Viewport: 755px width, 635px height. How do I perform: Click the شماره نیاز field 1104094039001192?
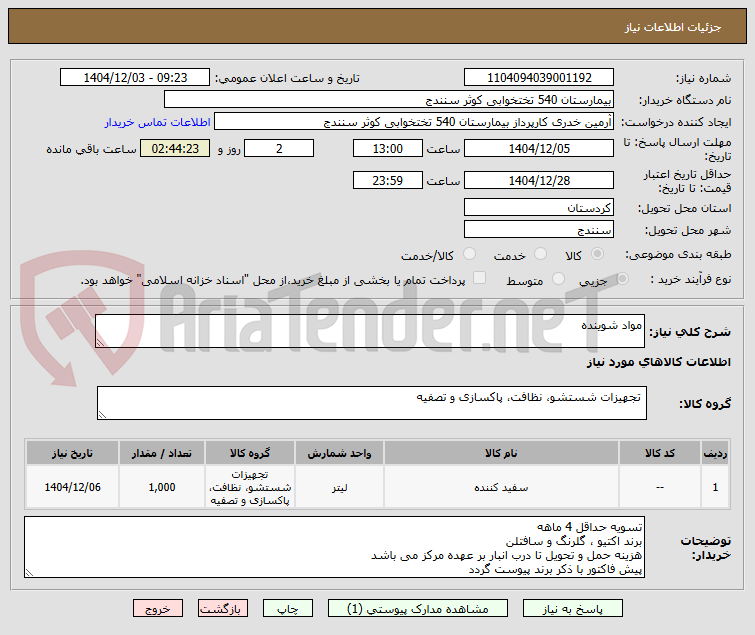coord(539,78)
